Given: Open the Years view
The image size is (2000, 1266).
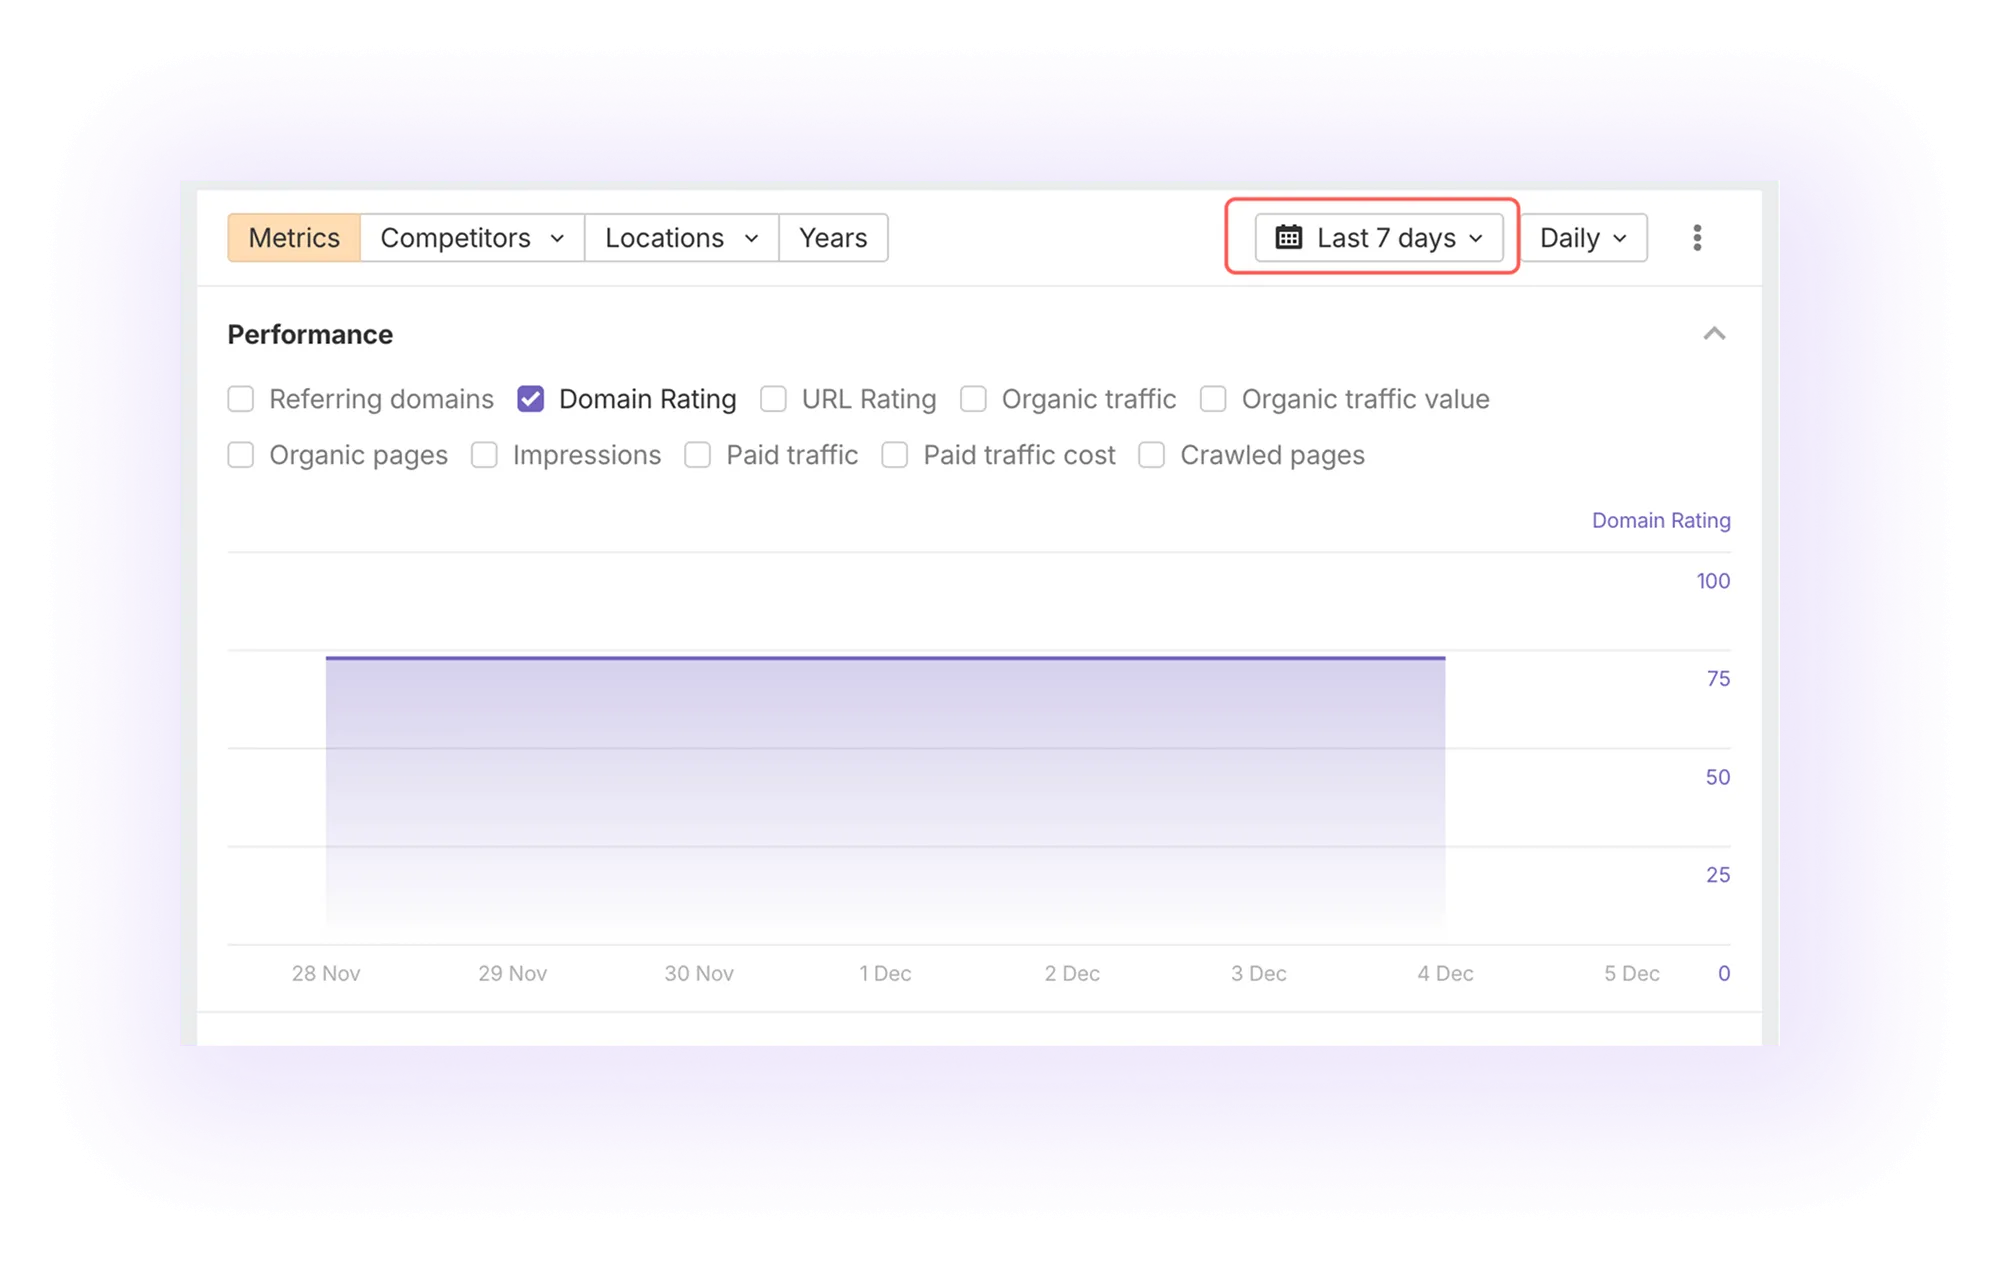Looking at the screenshot, I should (833, 238).
